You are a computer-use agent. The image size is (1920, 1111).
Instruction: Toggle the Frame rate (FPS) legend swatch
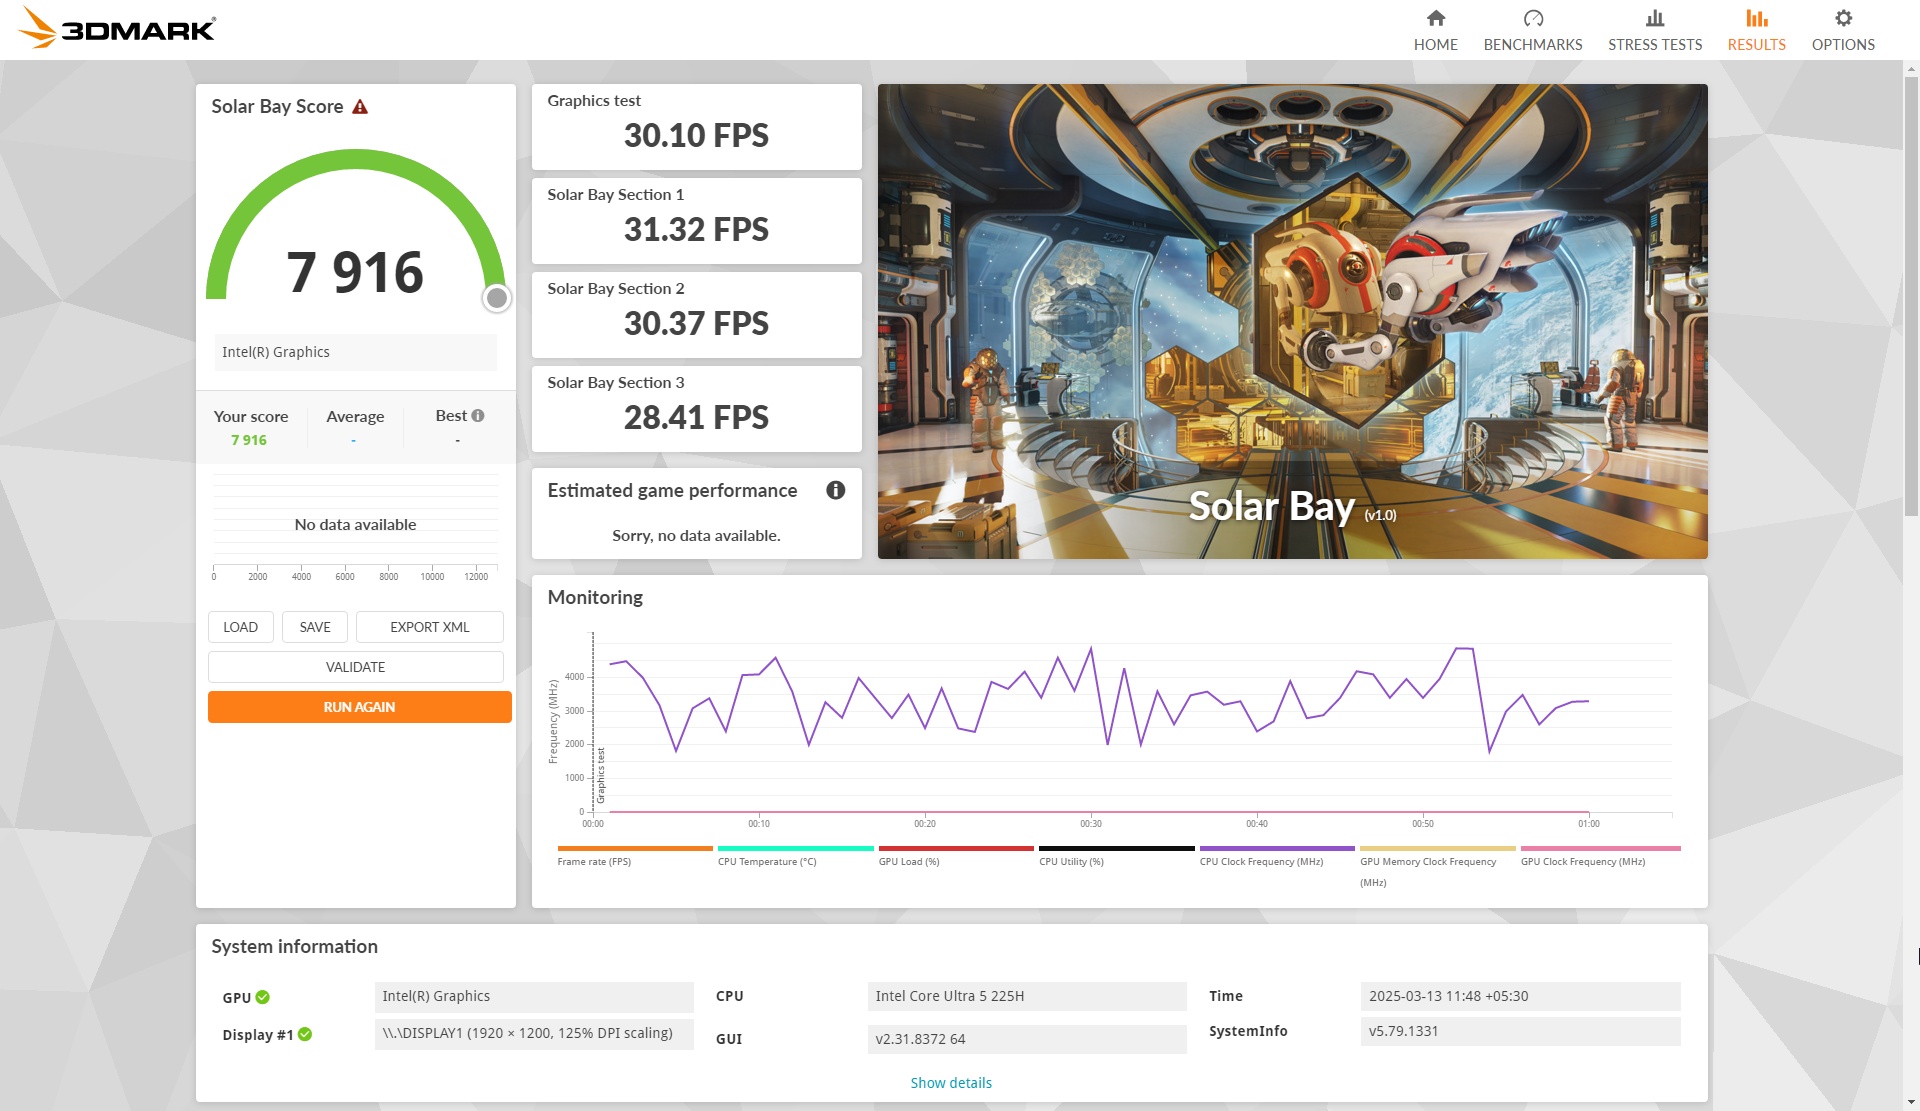635,849
